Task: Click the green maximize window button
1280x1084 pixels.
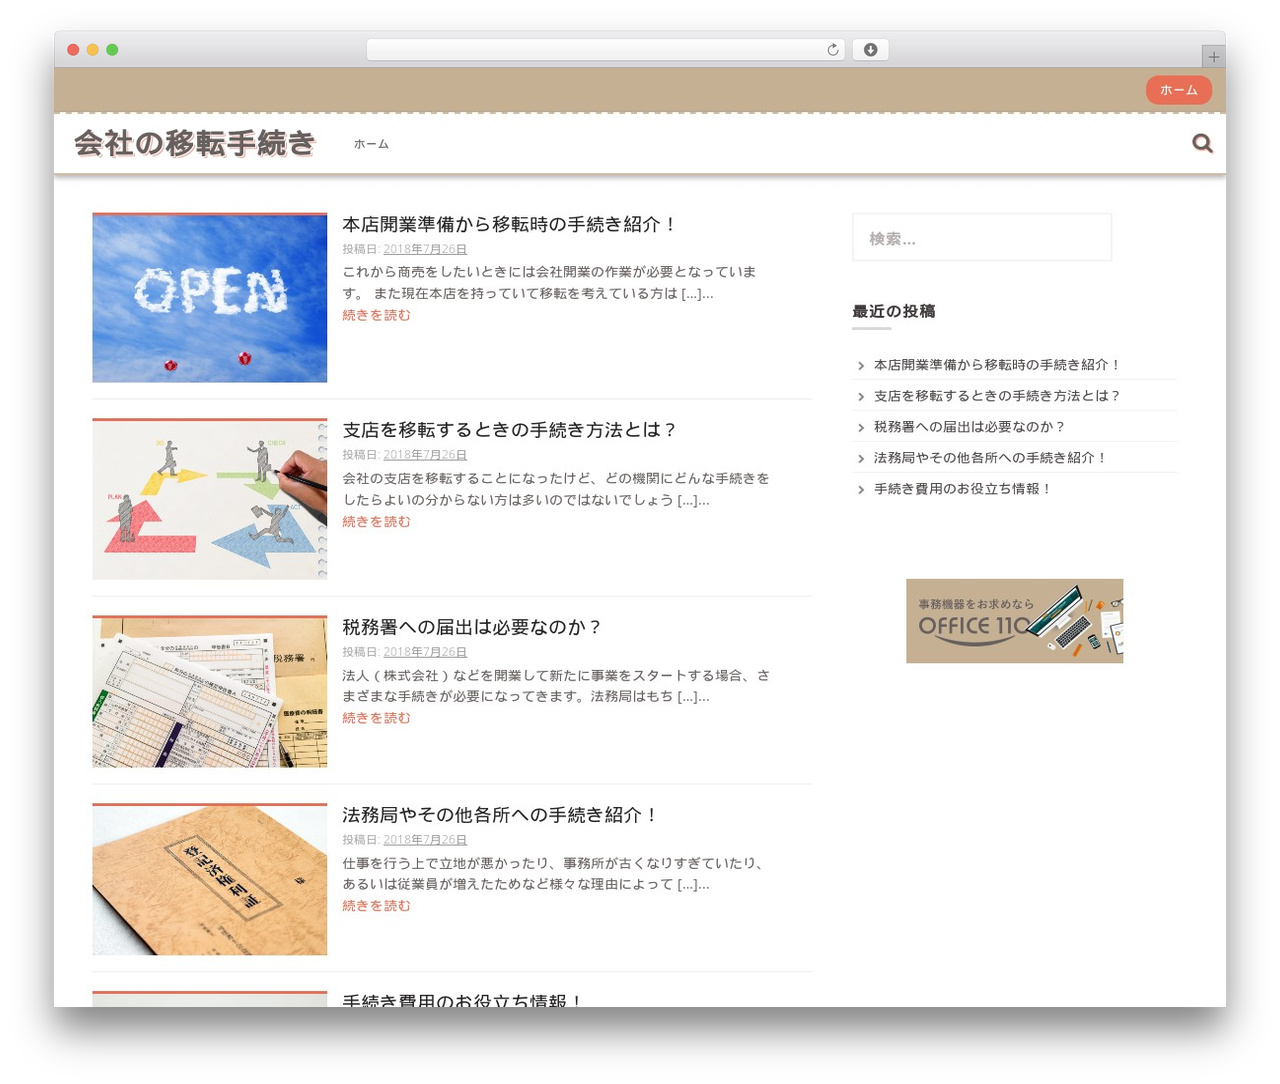Action: coord(112,50)
